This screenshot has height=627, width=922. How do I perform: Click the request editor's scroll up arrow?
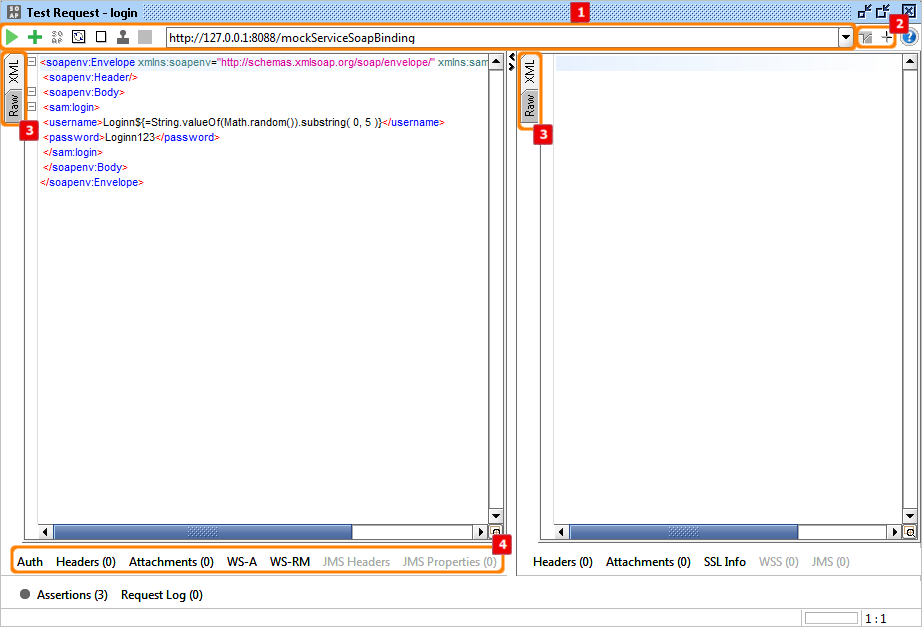[x=496, y=61]
